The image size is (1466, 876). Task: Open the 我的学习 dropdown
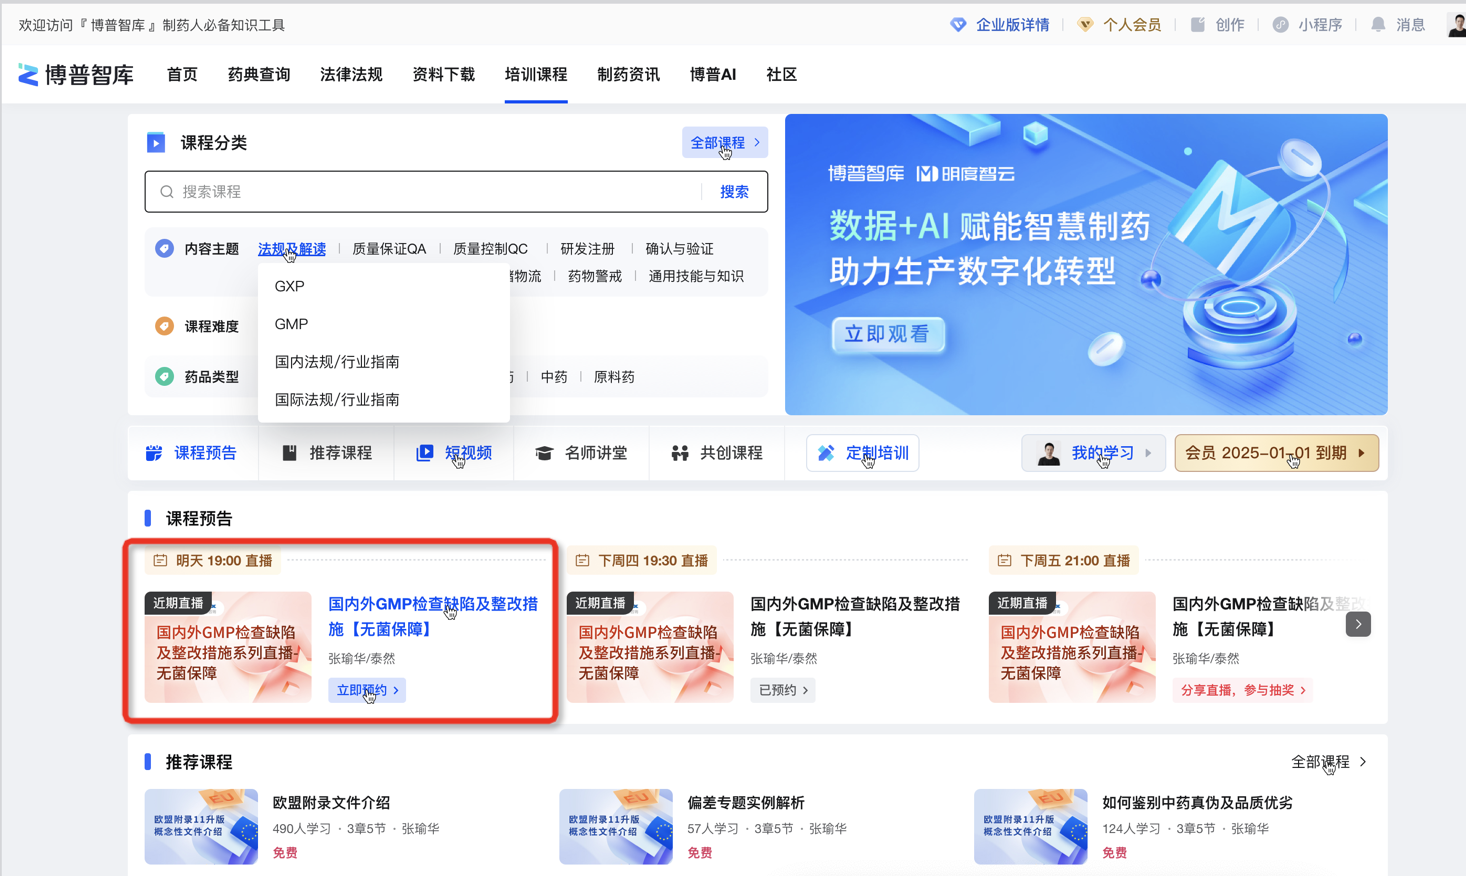1093,453
